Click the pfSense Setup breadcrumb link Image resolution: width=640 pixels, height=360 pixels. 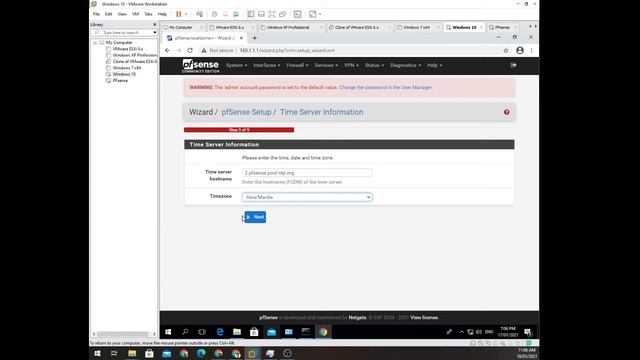coord(246,112)
